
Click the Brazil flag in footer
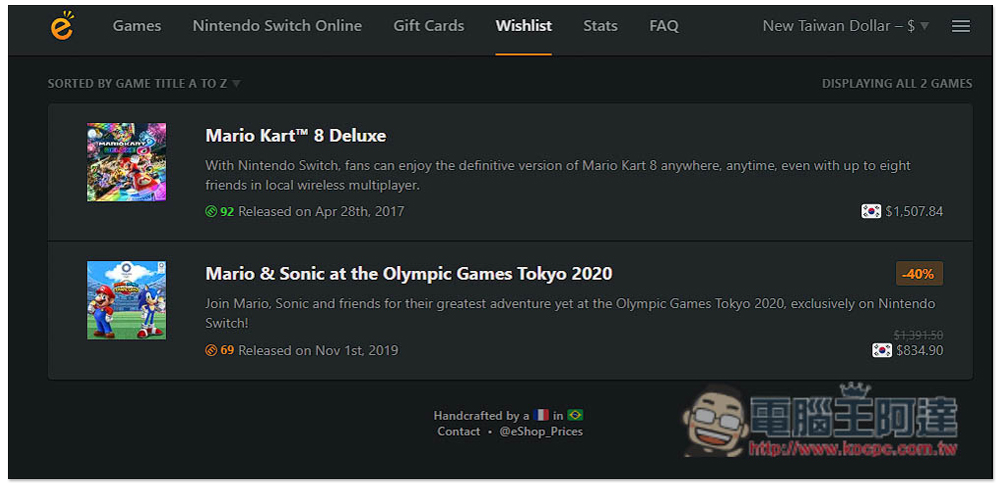point(575,415)
